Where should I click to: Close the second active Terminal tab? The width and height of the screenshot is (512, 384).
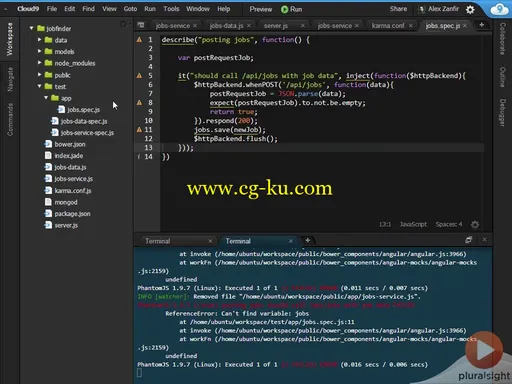291,241
